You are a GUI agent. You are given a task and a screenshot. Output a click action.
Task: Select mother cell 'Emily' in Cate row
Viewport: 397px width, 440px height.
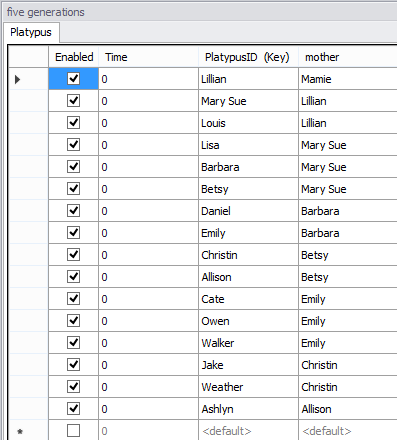point(348,299)
